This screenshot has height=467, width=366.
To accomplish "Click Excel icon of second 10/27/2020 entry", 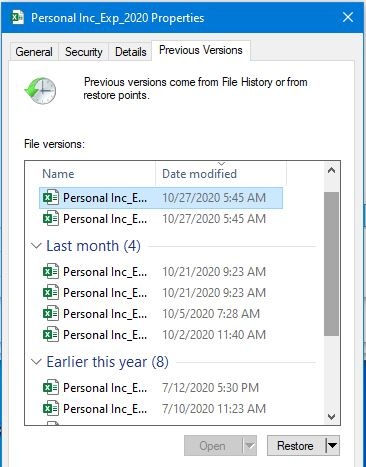I will click(x=51, y=219).
